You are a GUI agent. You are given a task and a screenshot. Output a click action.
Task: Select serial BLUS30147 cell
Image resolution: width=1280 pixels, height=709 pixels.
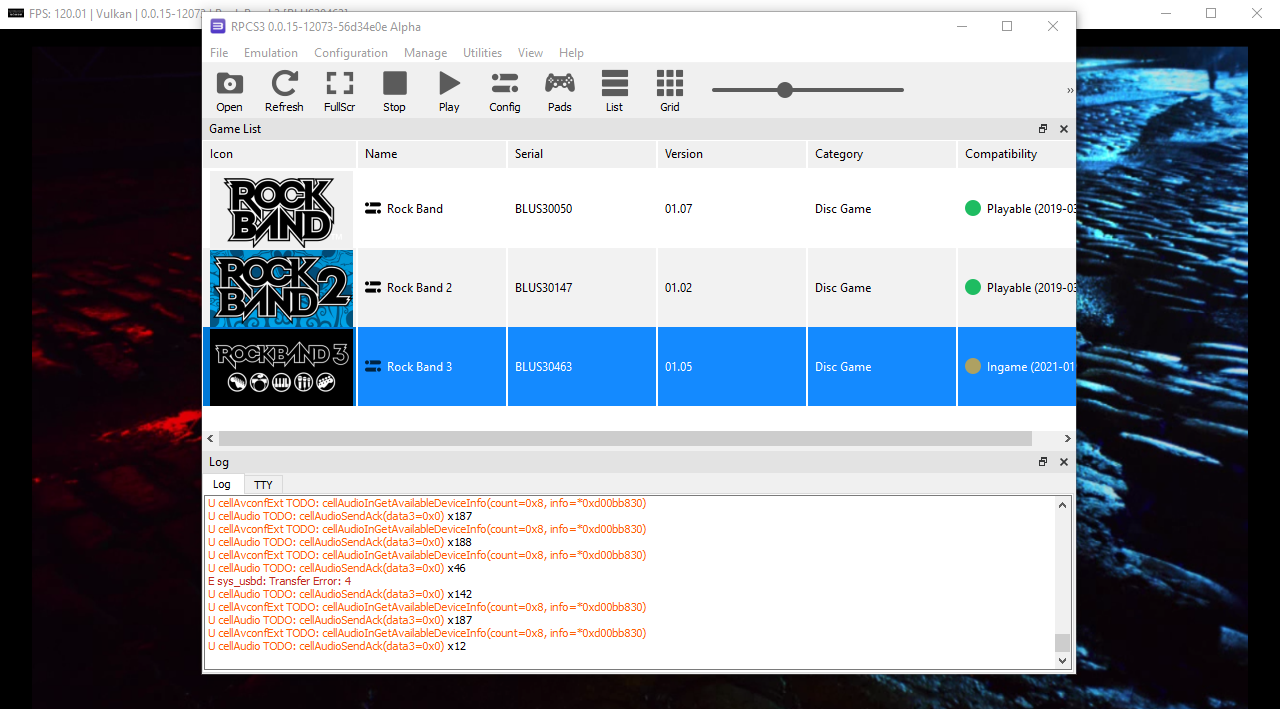(582, 288)
